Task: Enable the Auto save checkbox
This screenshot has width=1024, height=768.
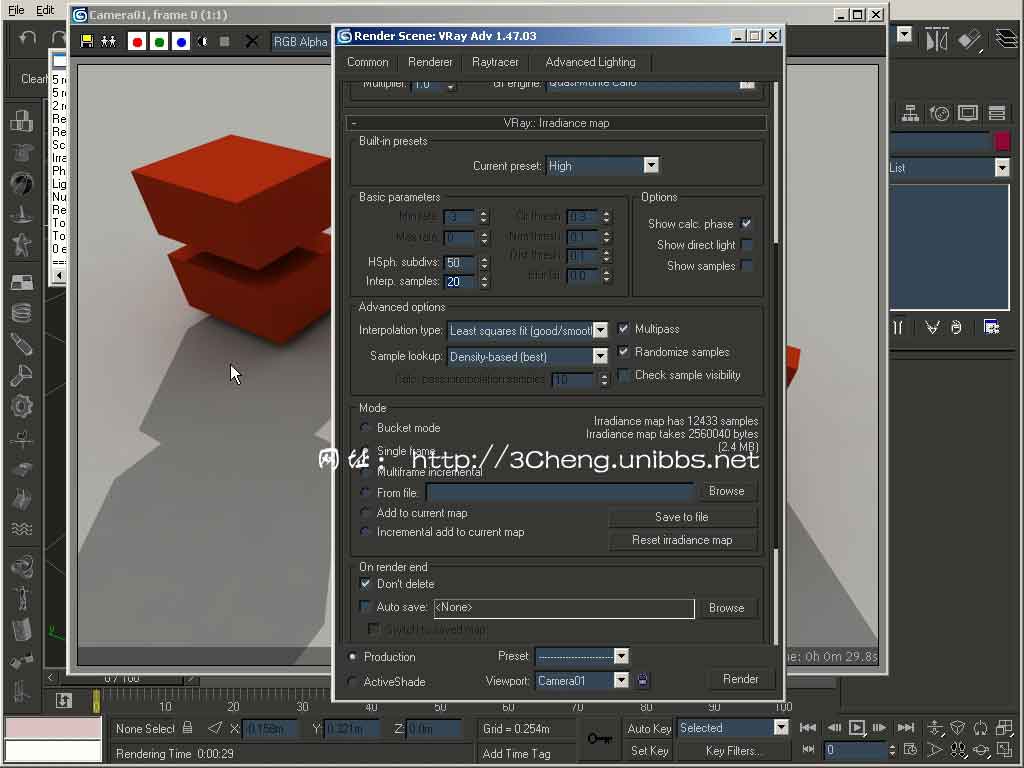Action: [x=366, y=606]
